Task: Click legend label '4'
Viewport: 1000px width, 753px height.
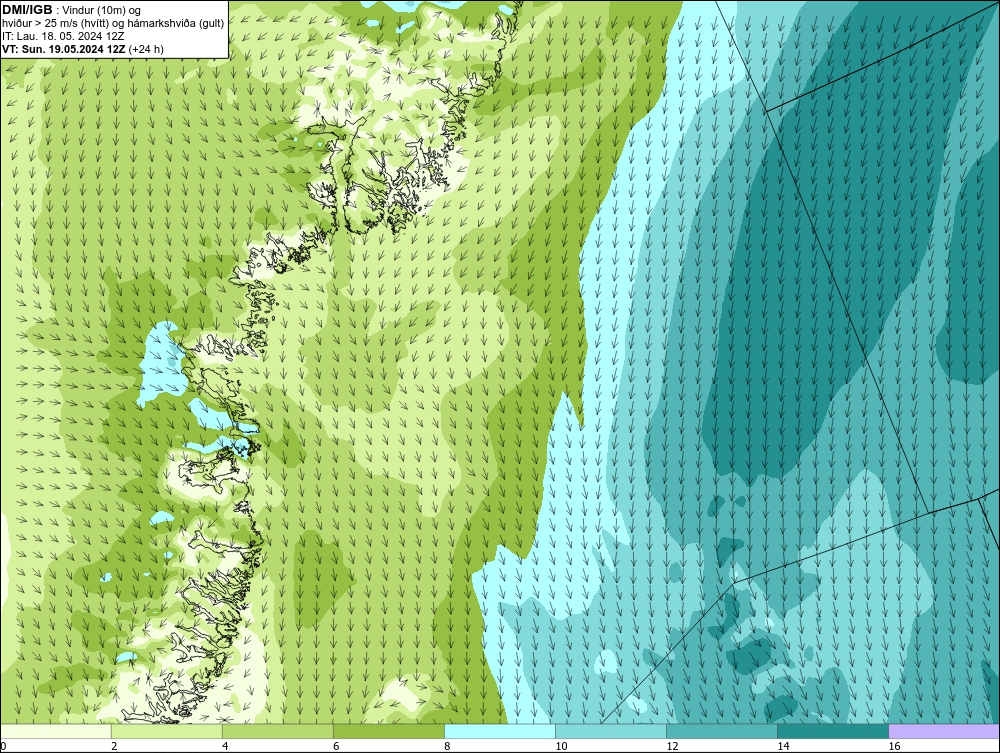Action: [x=225, y=746]
